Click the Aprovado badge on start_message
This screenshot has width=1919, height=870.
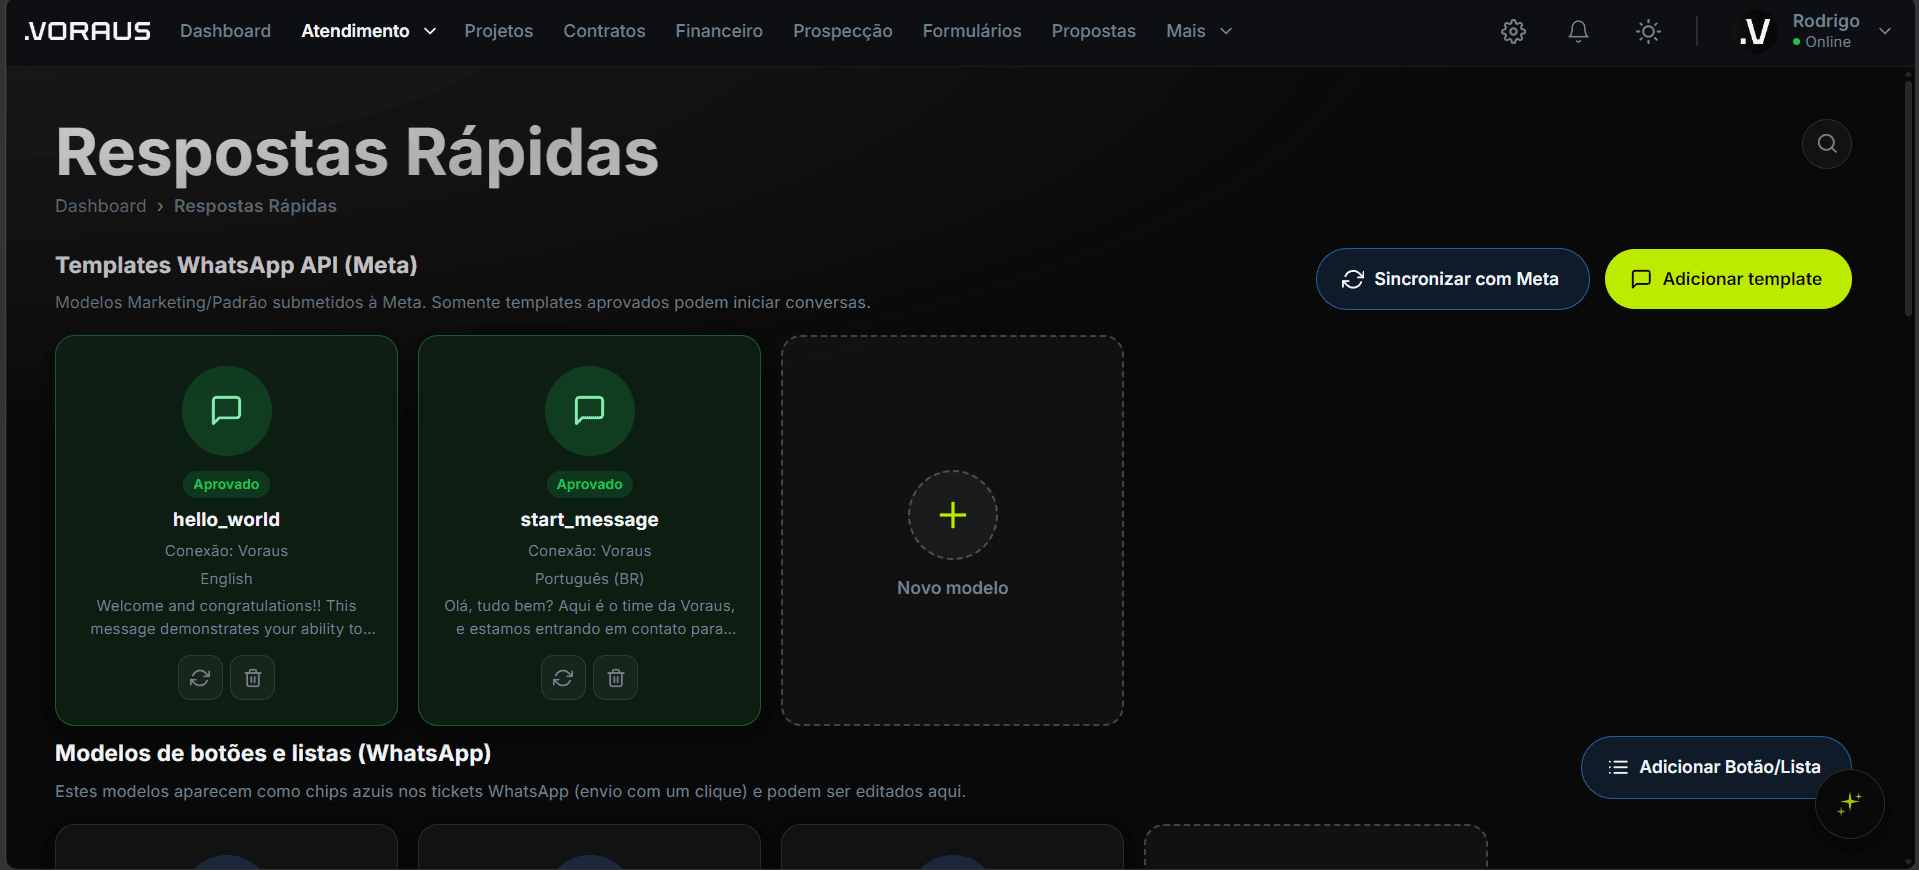590,484
